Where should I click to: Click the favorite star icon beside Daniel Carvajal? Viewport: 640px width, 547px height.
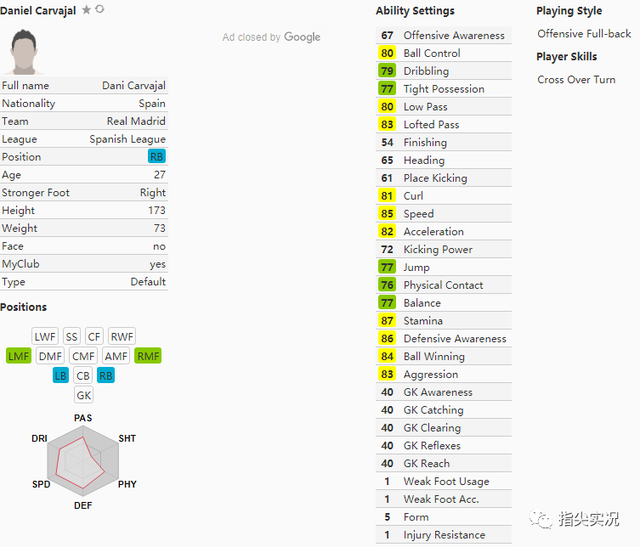(x=86, y=9)
